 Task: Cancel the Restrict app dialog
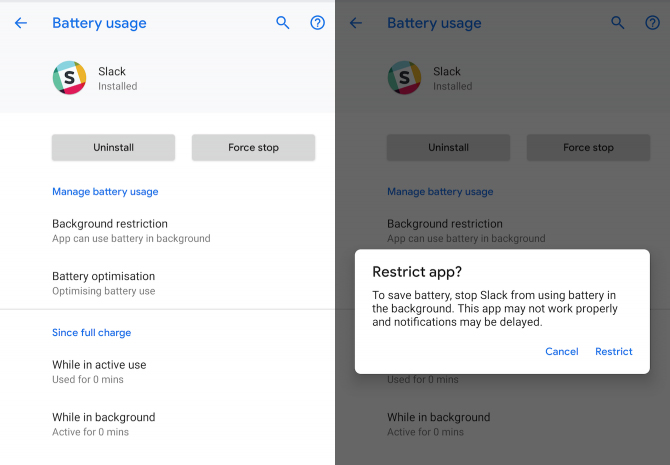[561, 351]
